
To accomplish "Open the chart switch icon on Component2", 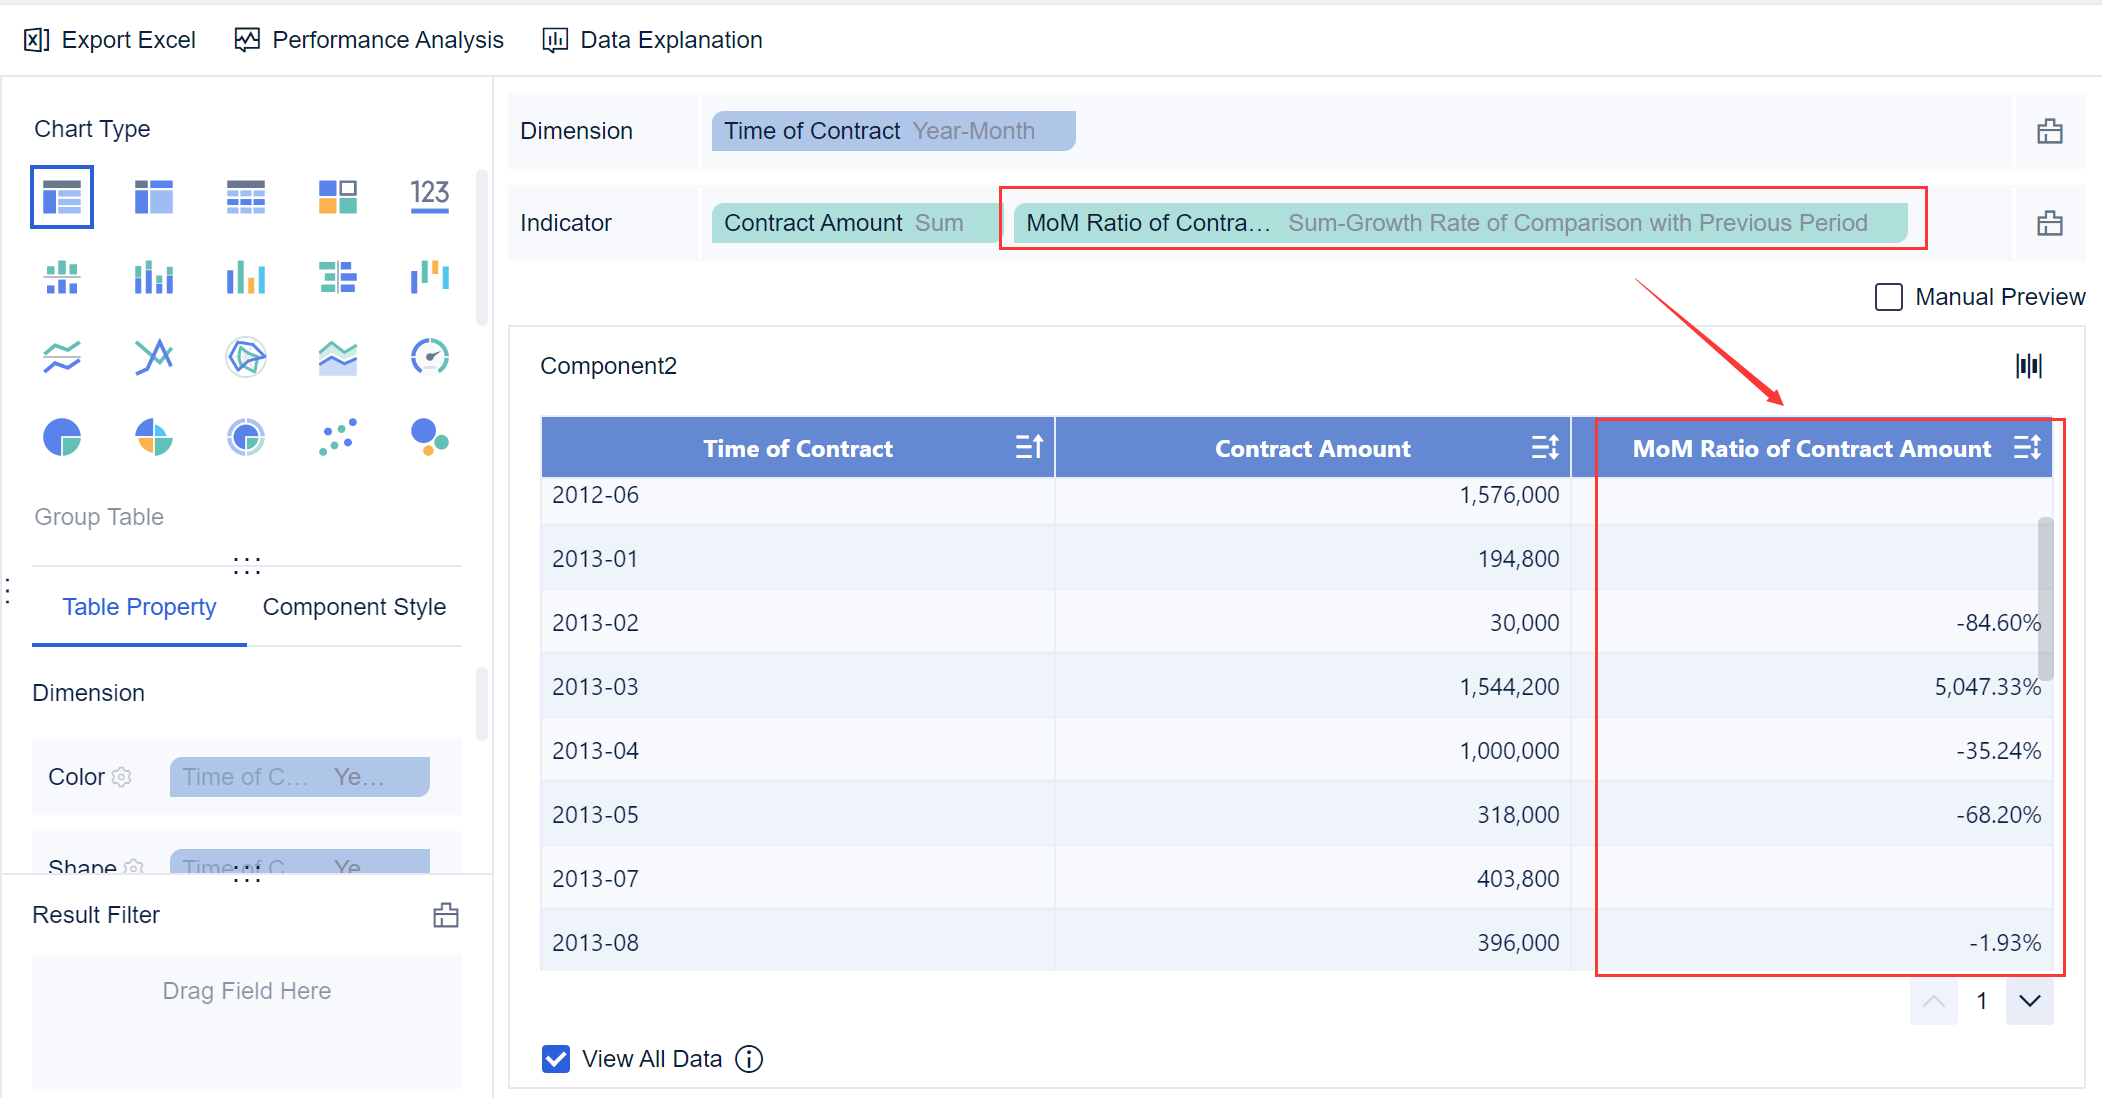I will [x=2028, y=366].
